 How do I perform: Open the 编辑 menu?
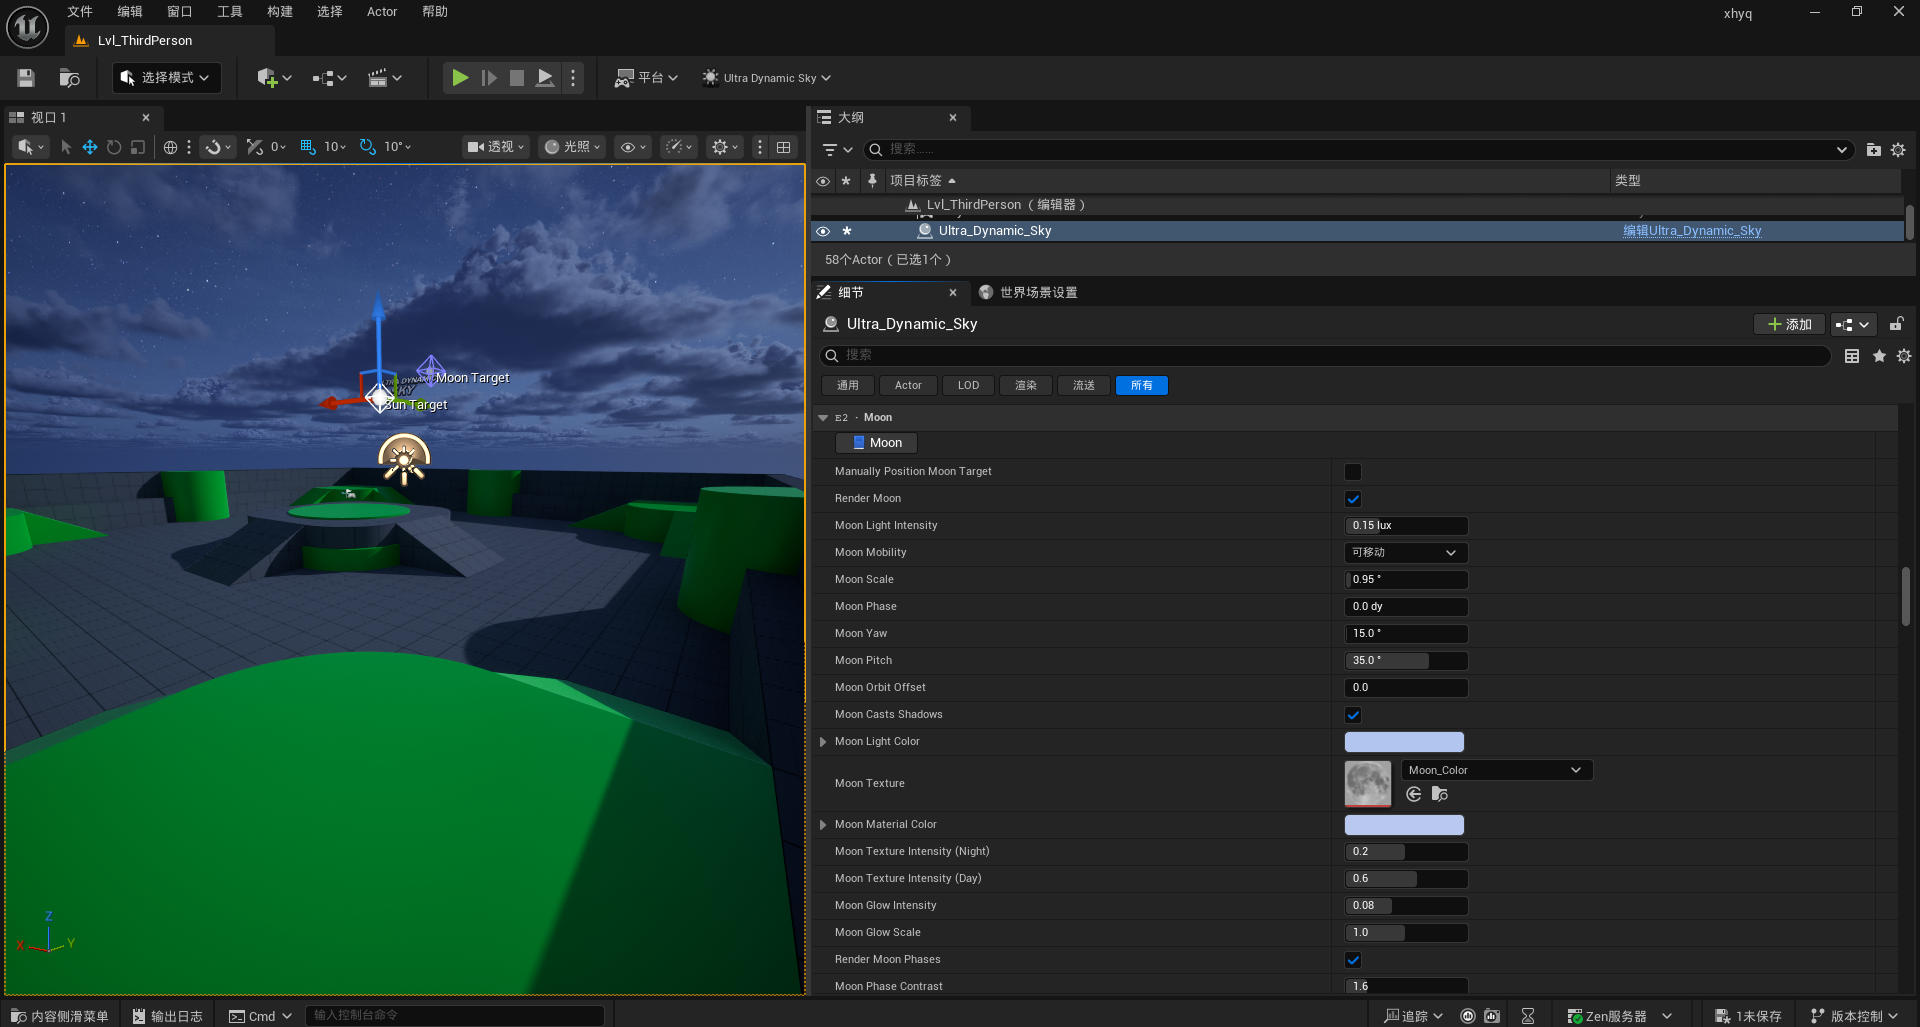click(x=130, y=12)
